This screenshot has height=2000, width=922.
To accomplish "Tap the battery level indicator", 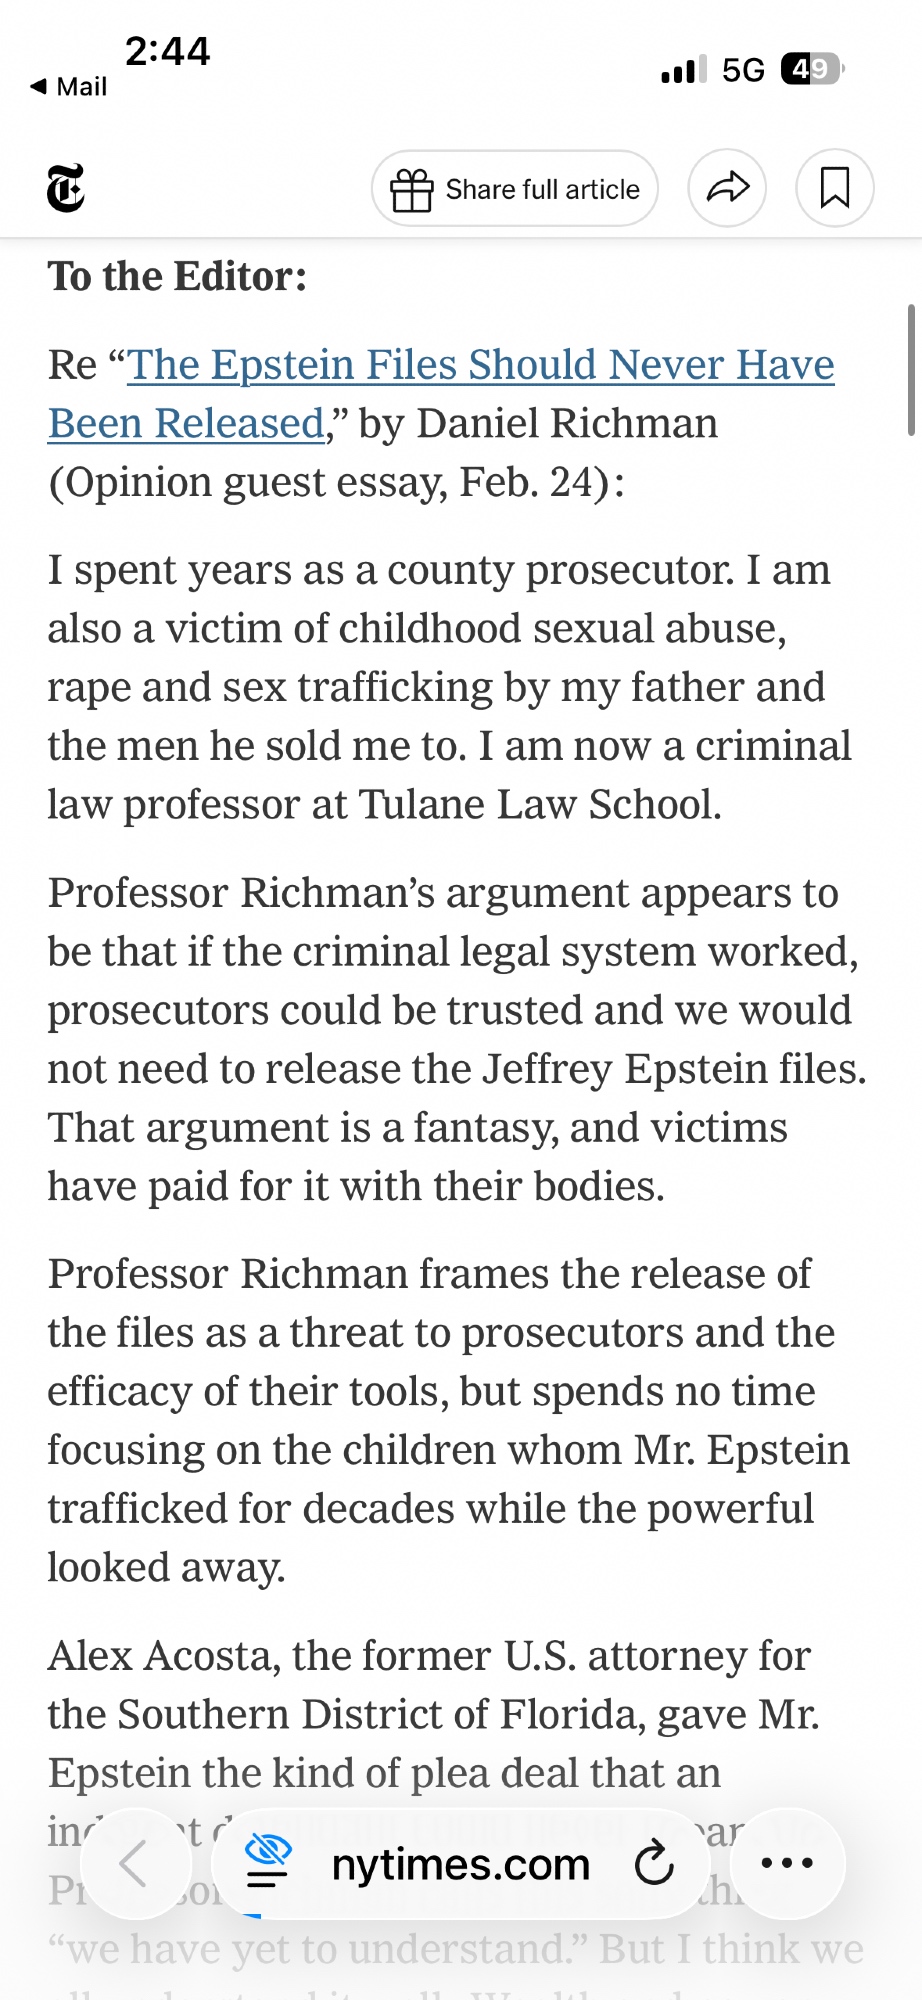I will click(812, 69).
